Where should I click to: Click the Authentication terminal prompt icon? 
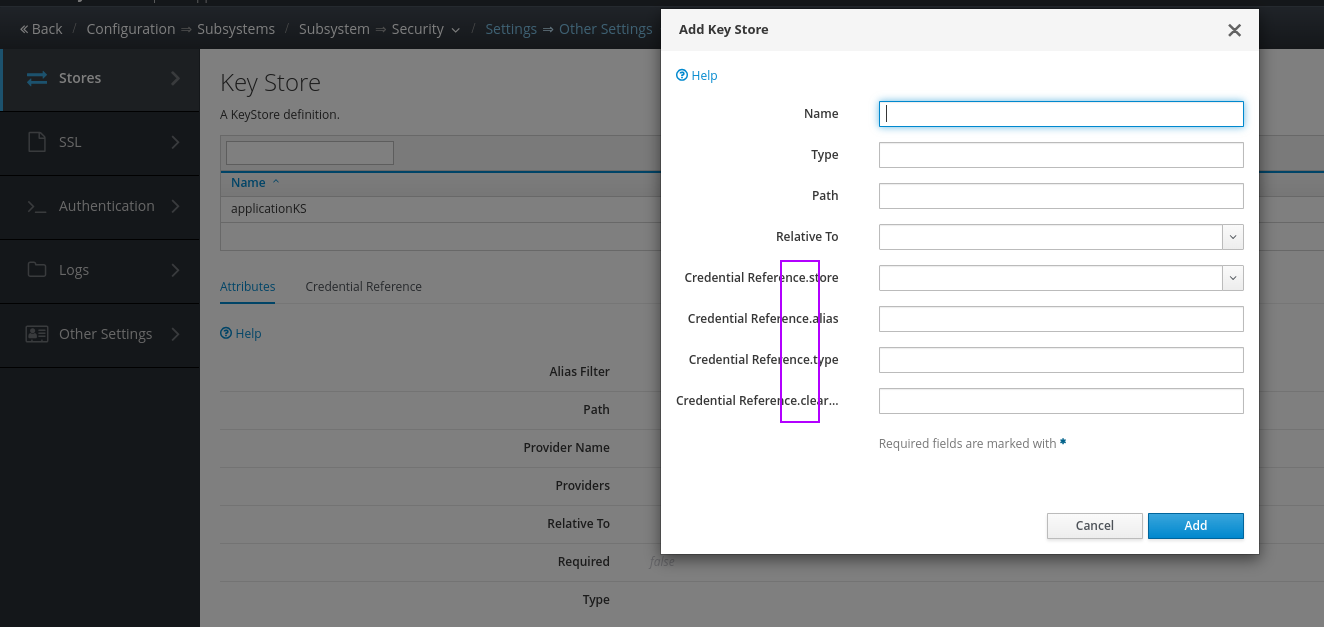(x=37, y=206)
